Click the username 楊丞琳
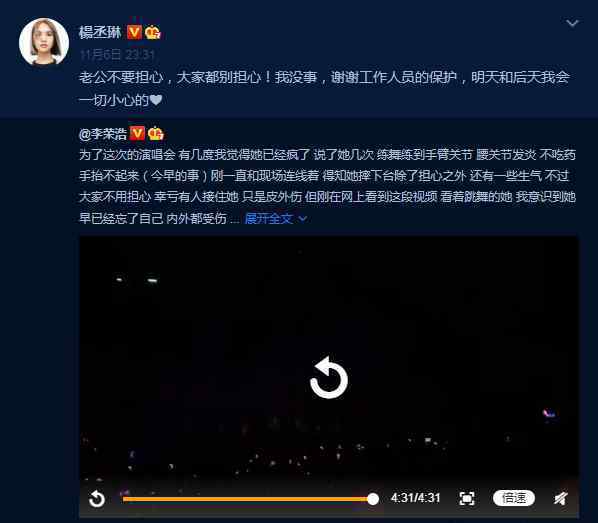Screen dimensions: 598x523 point(100,32)
